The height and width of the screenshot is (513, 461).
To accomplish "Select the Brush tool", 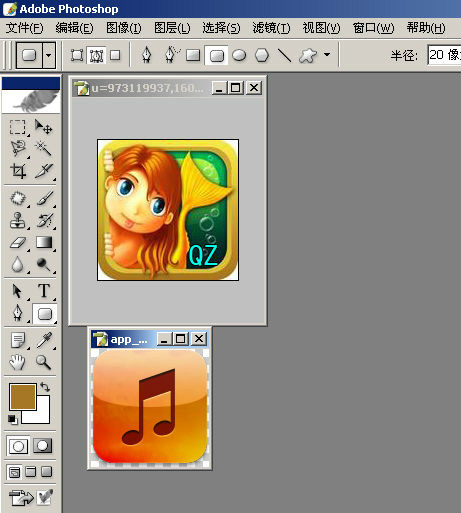I will (x=44, y=198).
